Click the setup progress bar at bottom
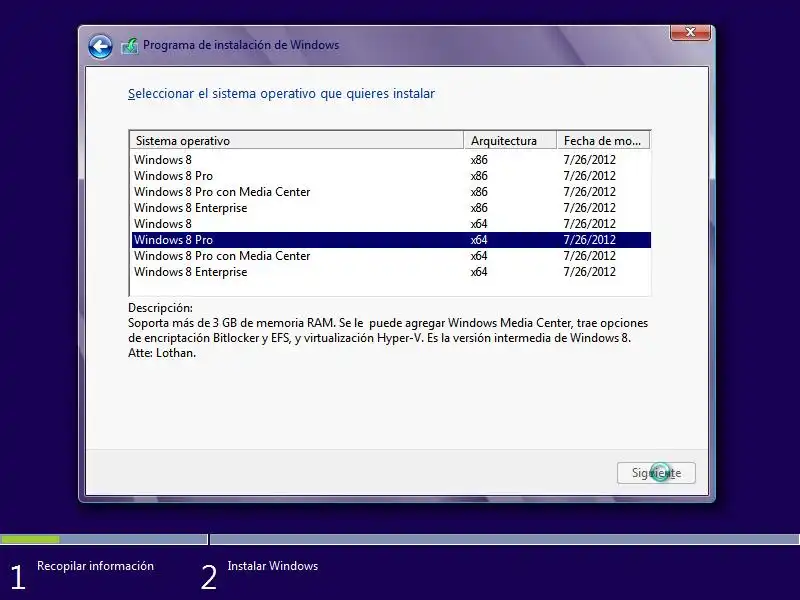800x600 pixels. point(400,539)
